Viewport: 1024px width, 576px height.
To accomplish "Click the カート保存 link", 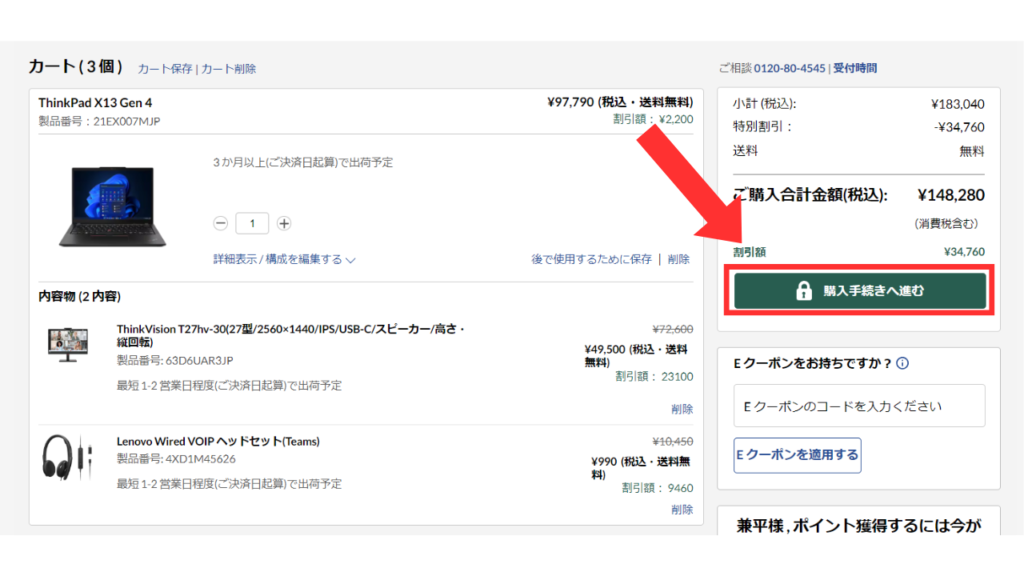I will point(164,69).
